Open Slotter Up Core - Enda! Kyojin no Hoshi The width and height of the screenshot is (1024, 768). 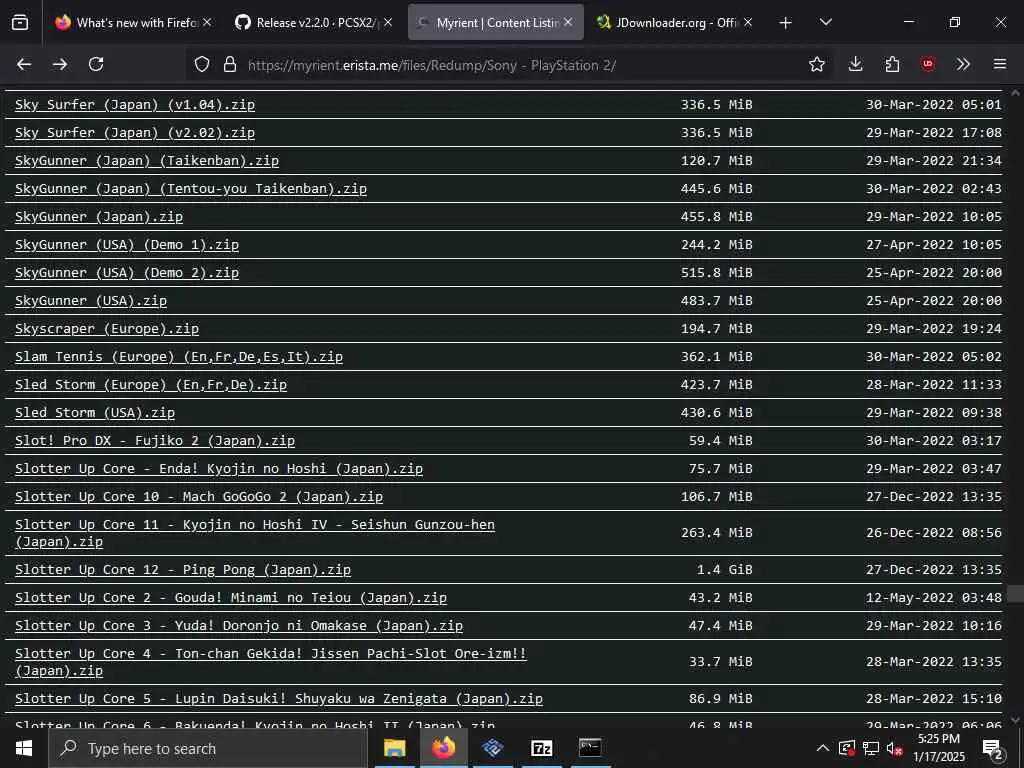click(219, 470)
